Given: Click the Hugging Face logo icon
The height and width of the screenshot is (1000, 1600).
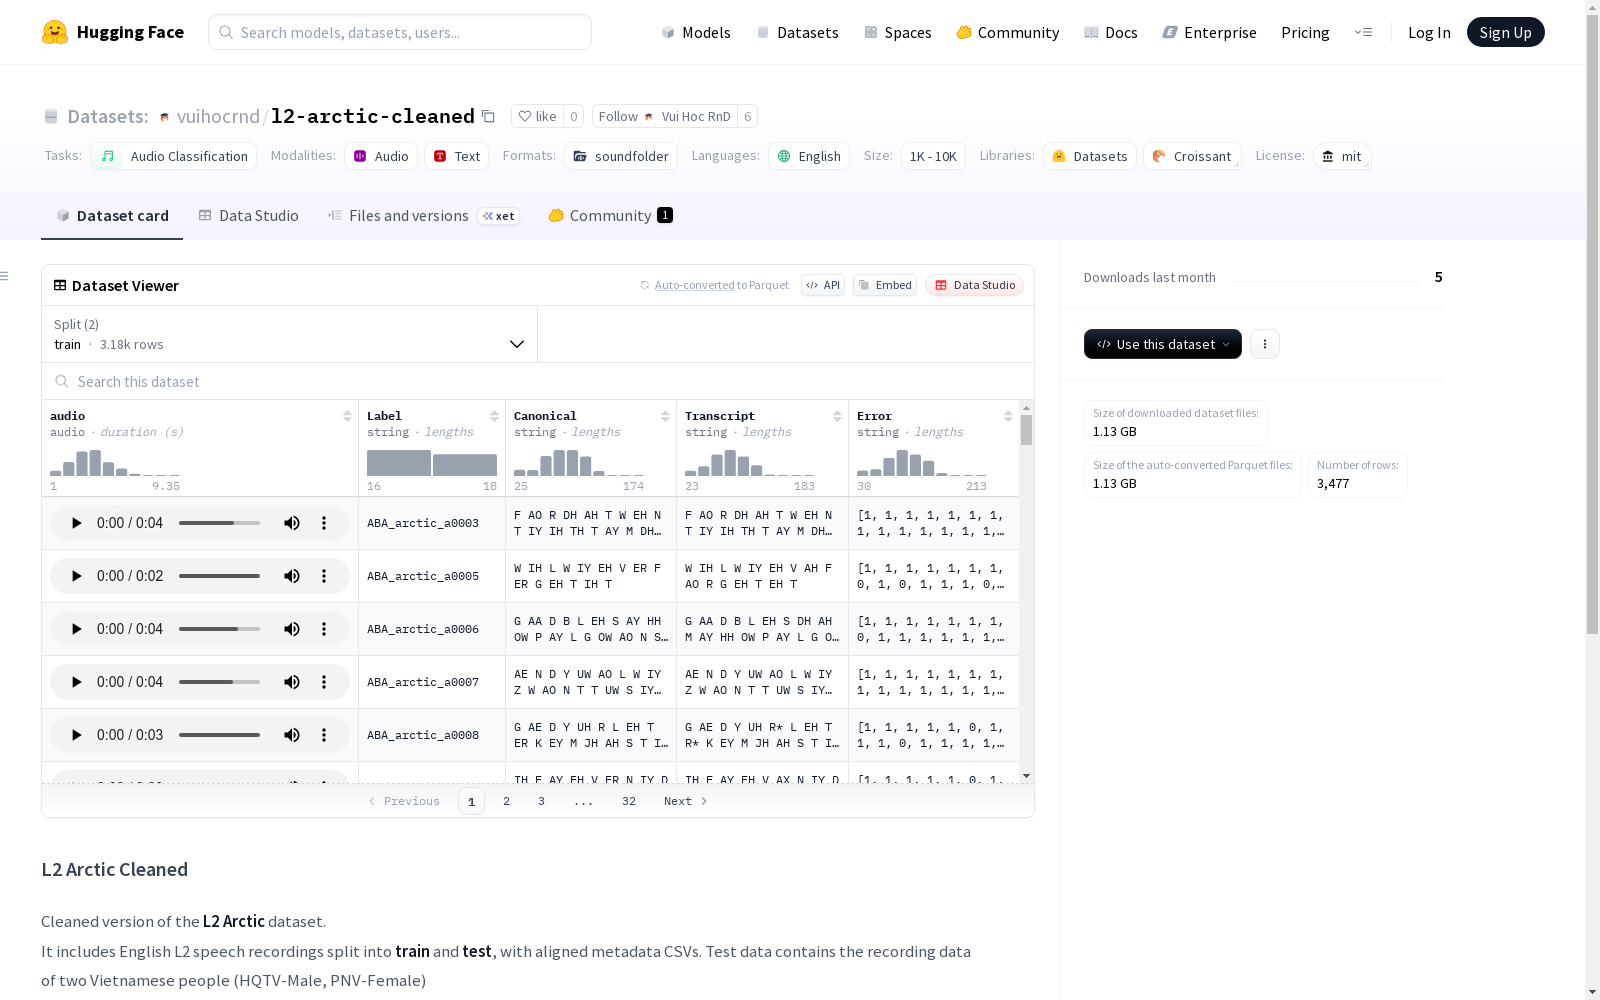Looking at the screenshot, I should coord(55,32).
